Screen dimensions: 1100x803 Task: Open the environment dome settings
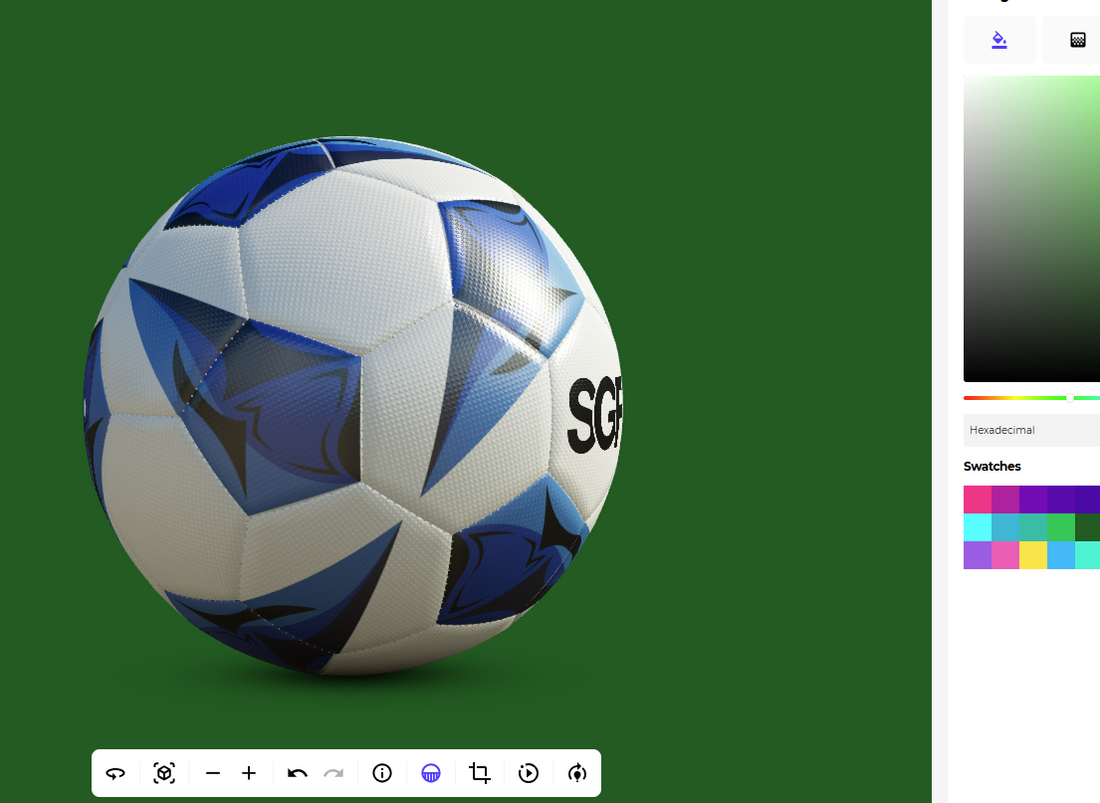[x=430, y=772]
